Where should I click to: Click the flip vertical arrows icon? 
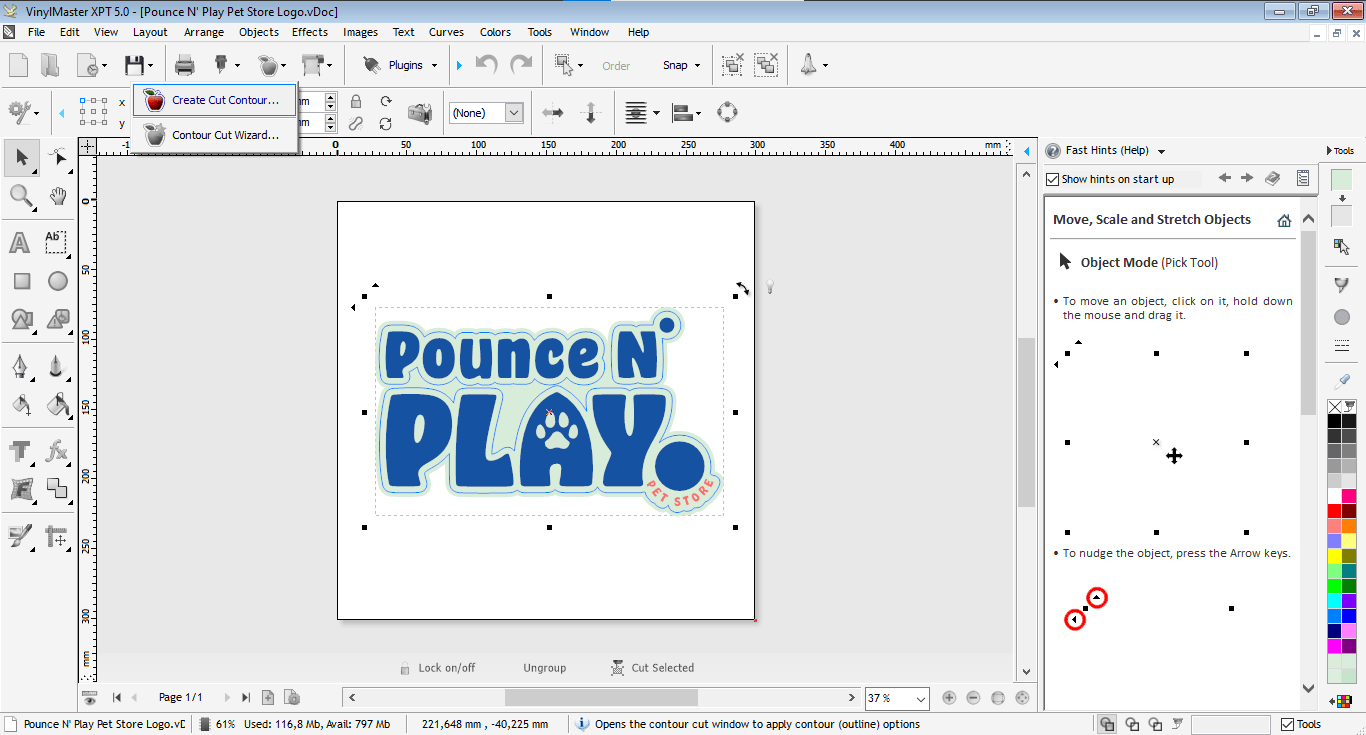[x=590, y=113]
